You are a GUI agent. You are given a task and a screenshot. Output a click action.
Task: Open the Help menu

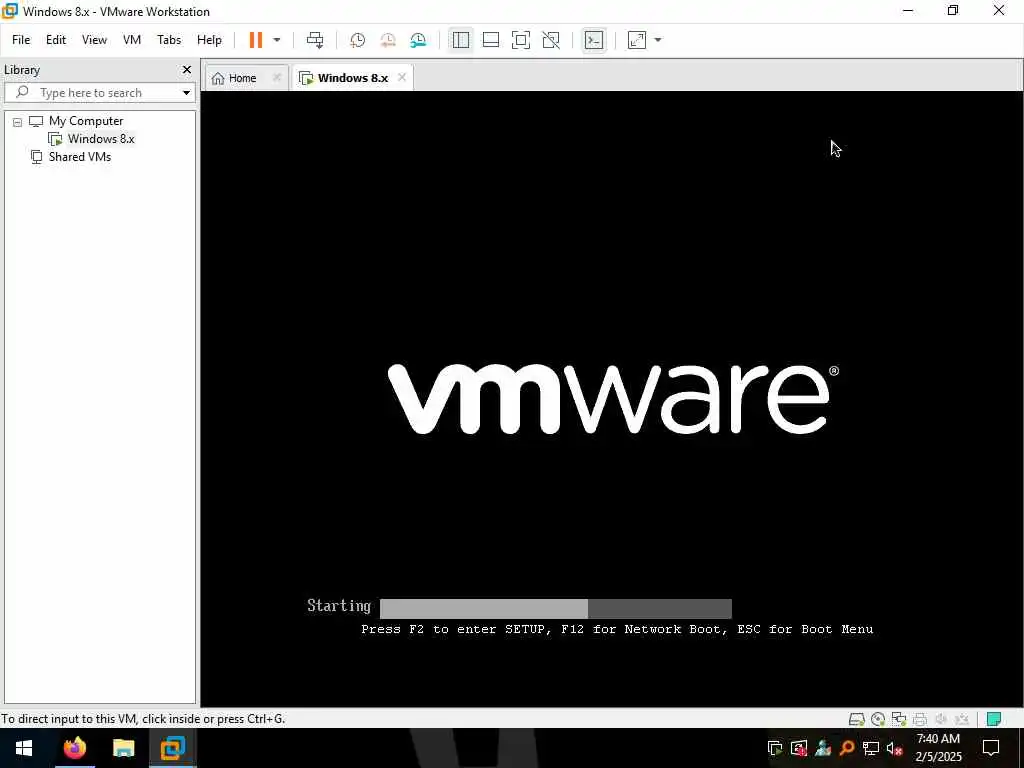(x=210, y=40)
